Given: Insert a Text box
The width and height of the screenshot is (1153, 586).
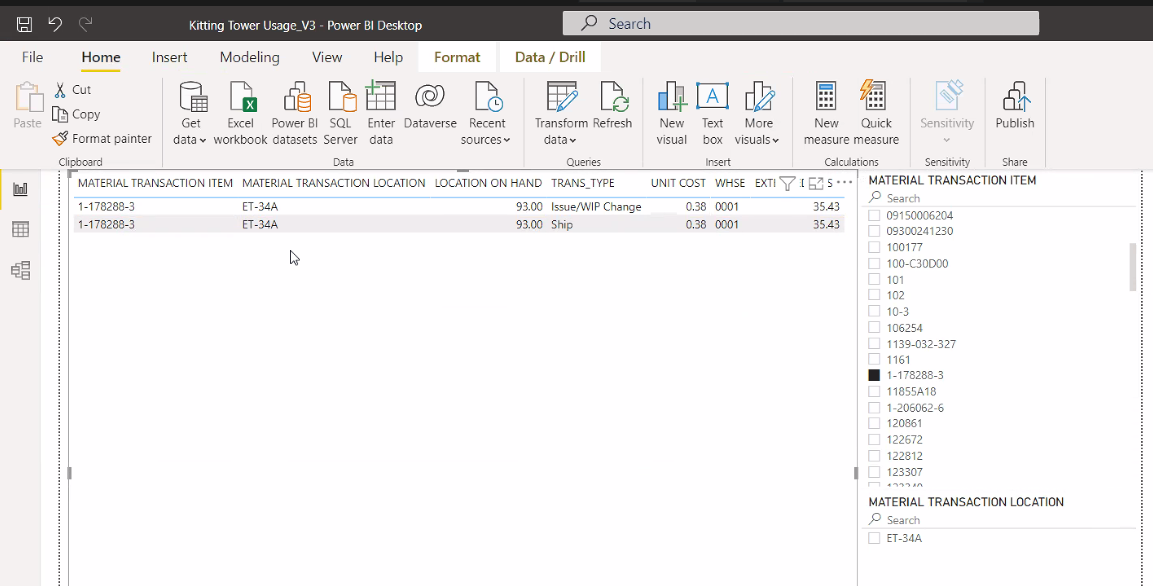Looking at the screenshot, I should [713, 113].
